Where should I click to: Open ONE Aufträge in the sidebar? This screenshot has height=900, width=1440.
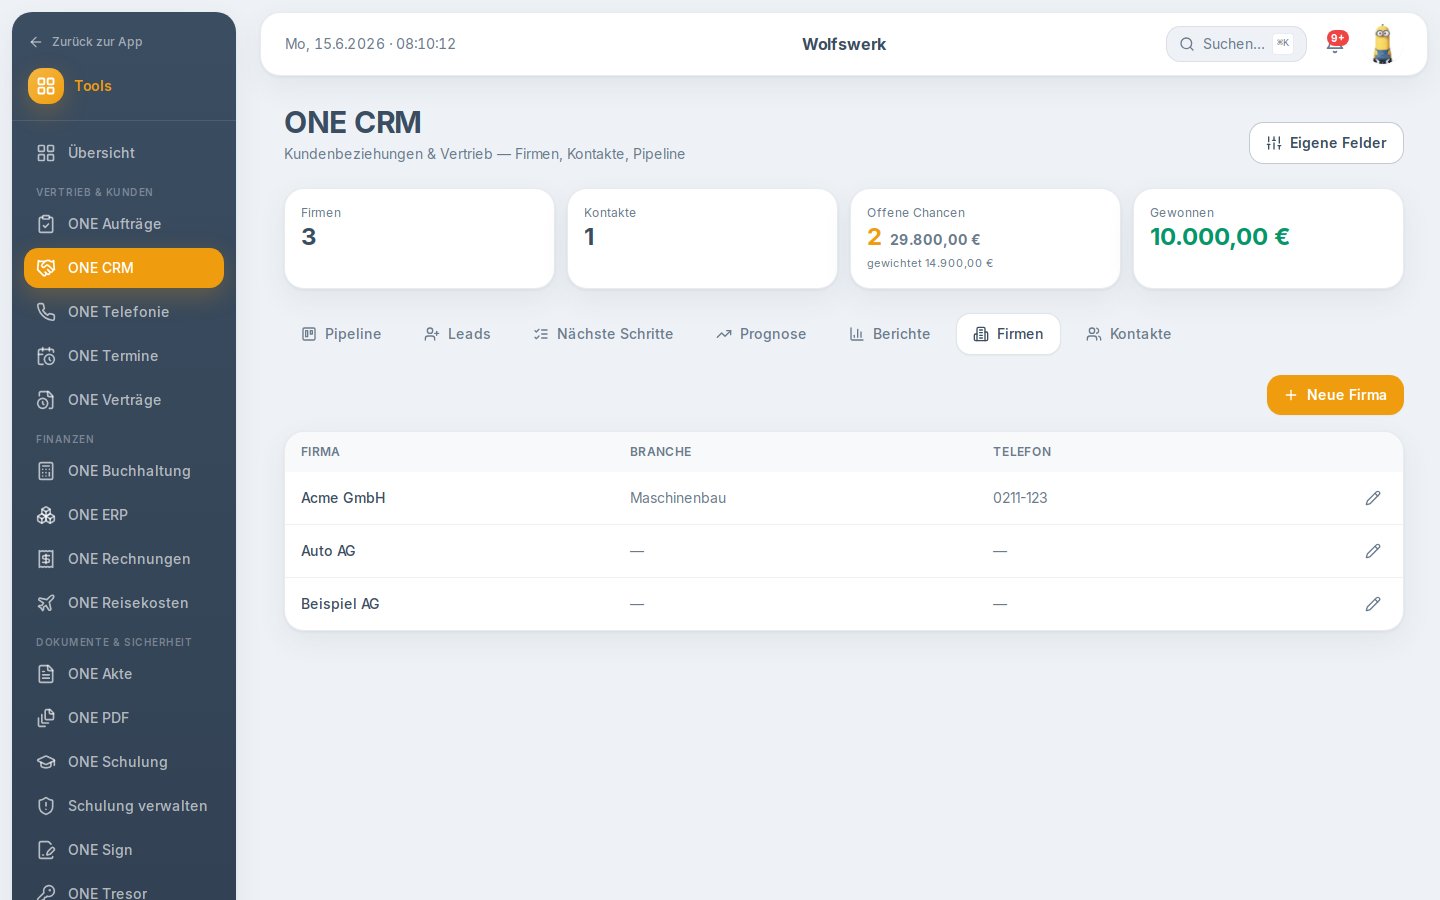124,224
